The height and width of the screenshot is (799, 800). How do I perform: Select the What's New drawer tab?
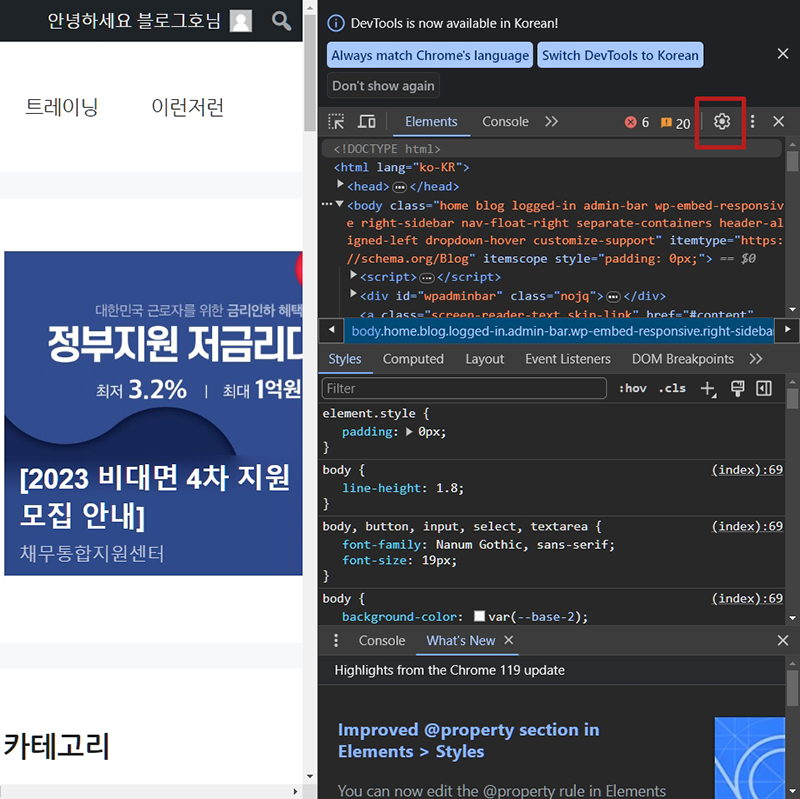pyautogui.click(x=461, y=641)
